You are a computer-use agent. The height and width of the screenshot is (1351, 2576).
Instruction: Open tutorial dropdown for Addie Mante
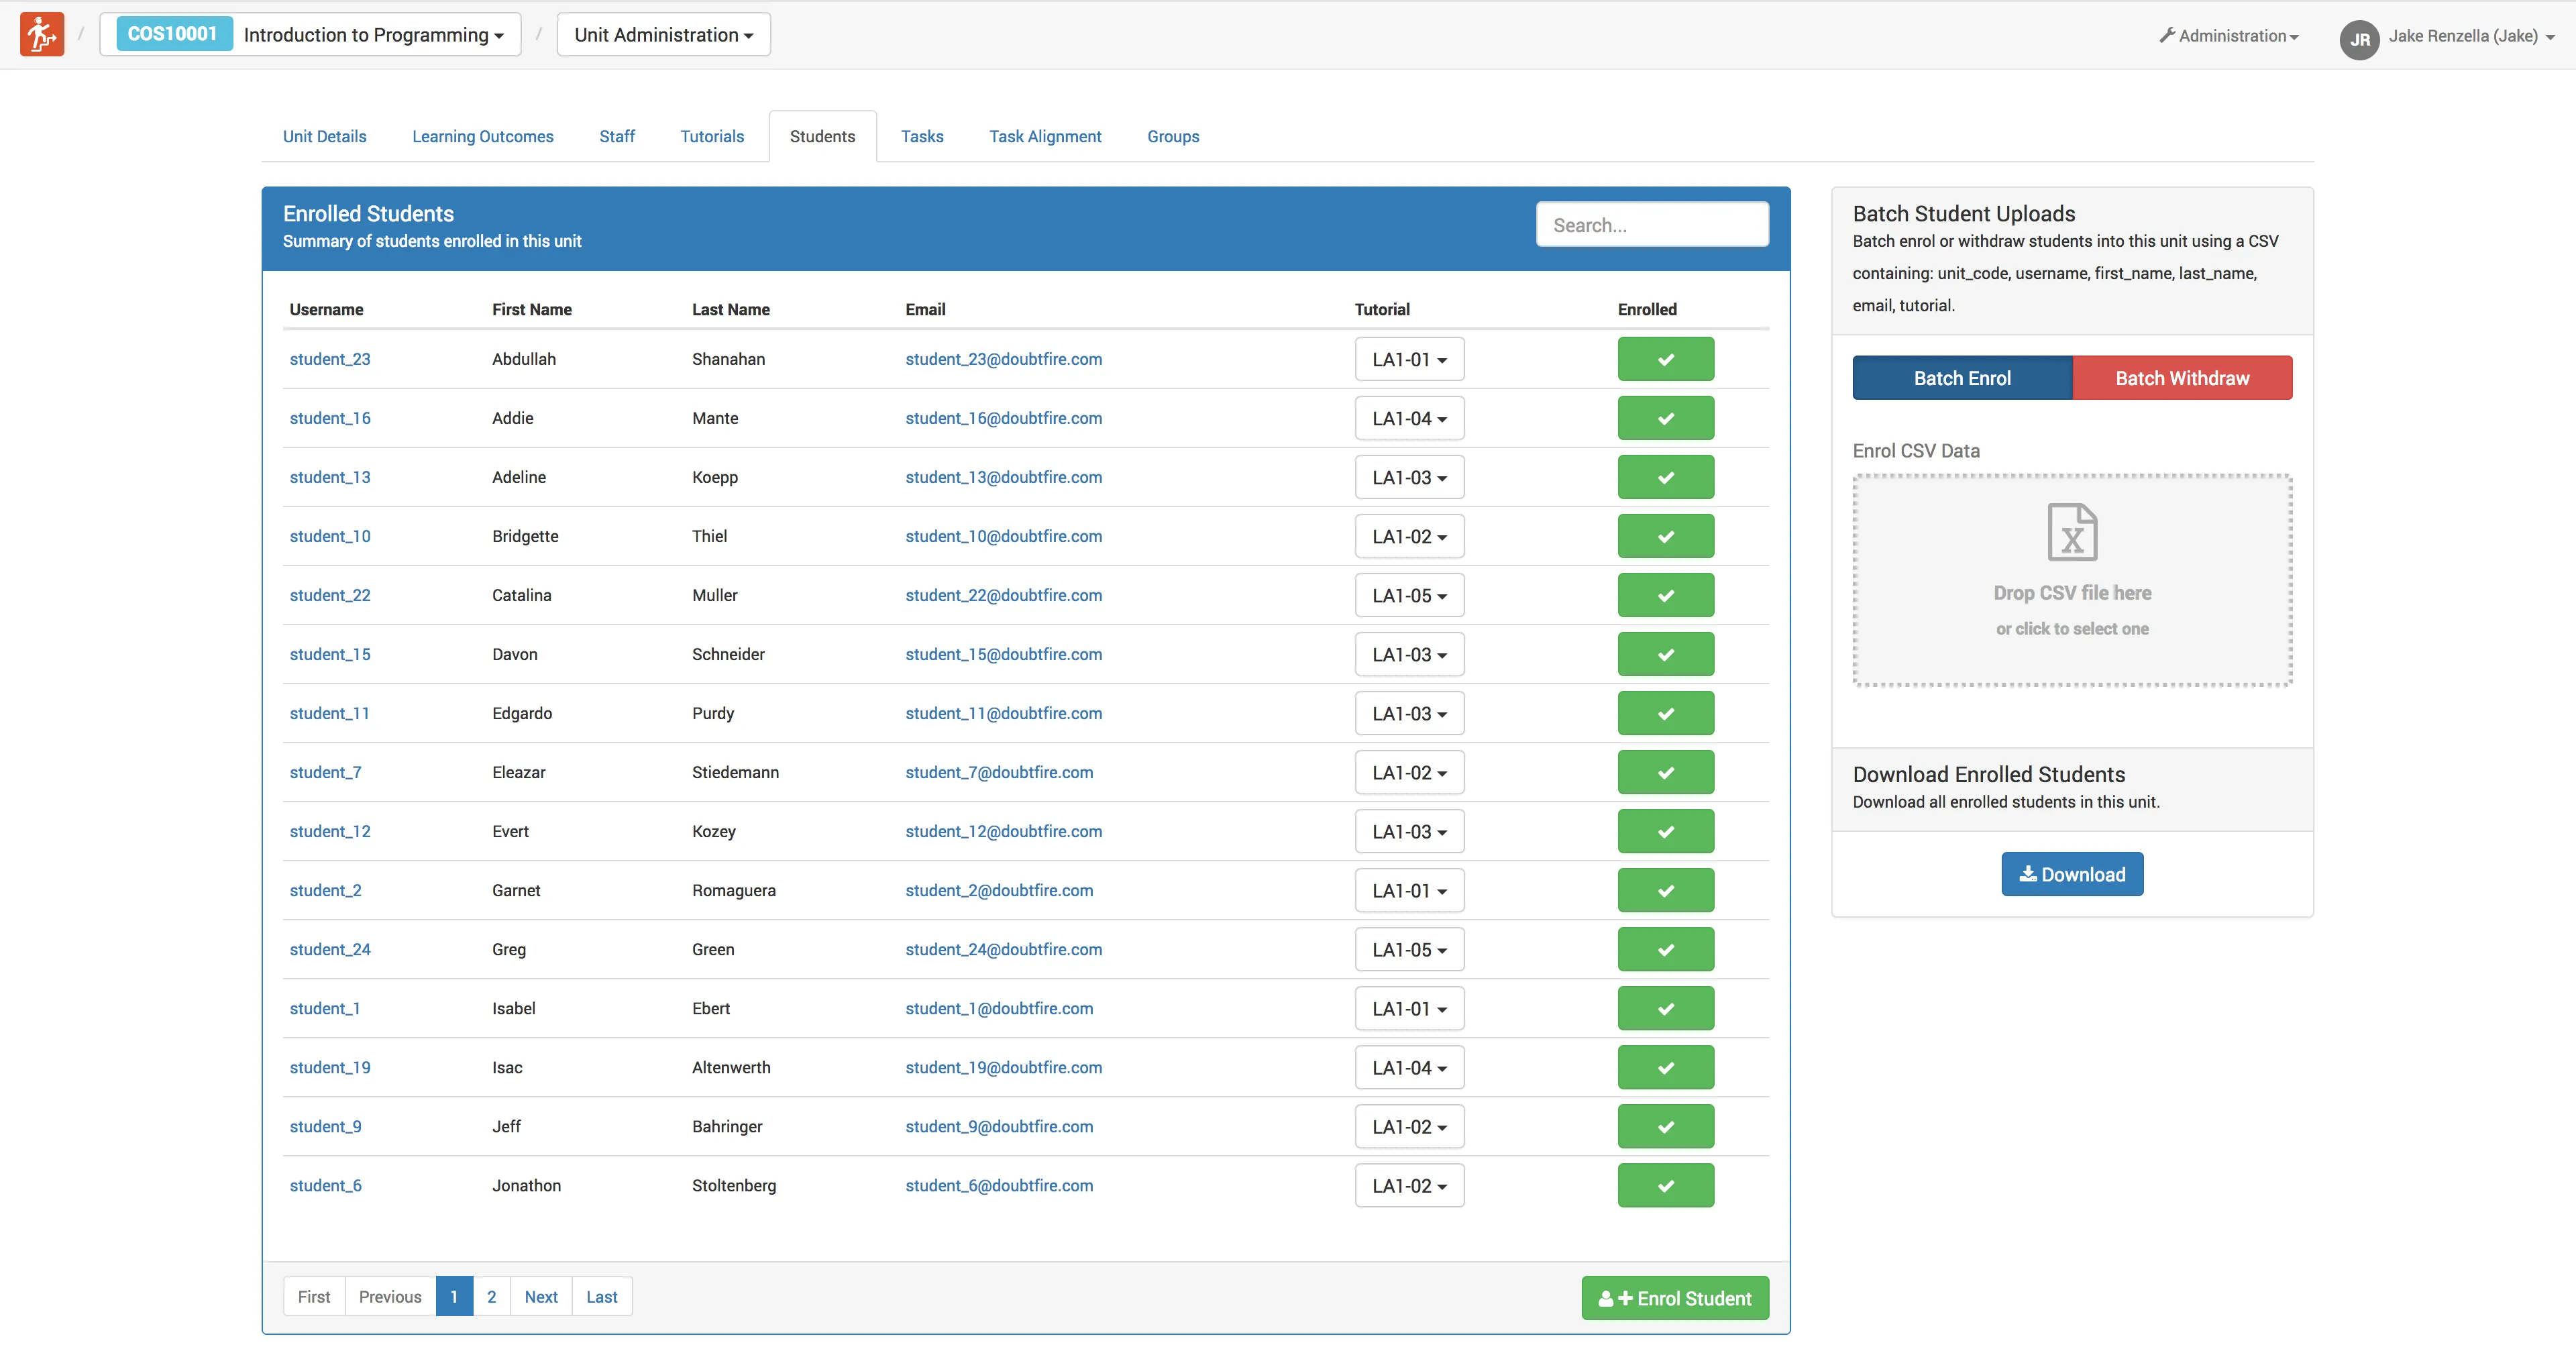click(1408, 418)
